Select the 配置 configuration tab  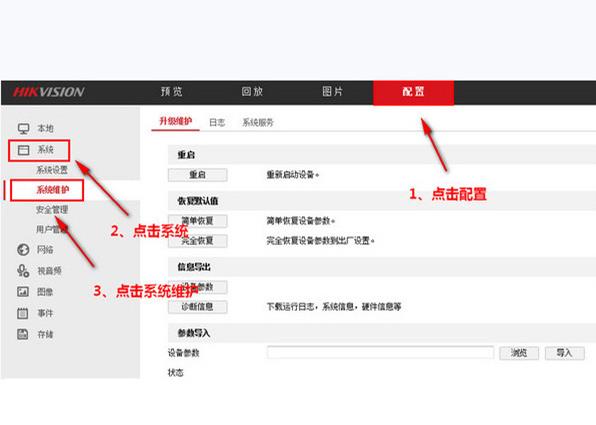click(x=414, y=92)
